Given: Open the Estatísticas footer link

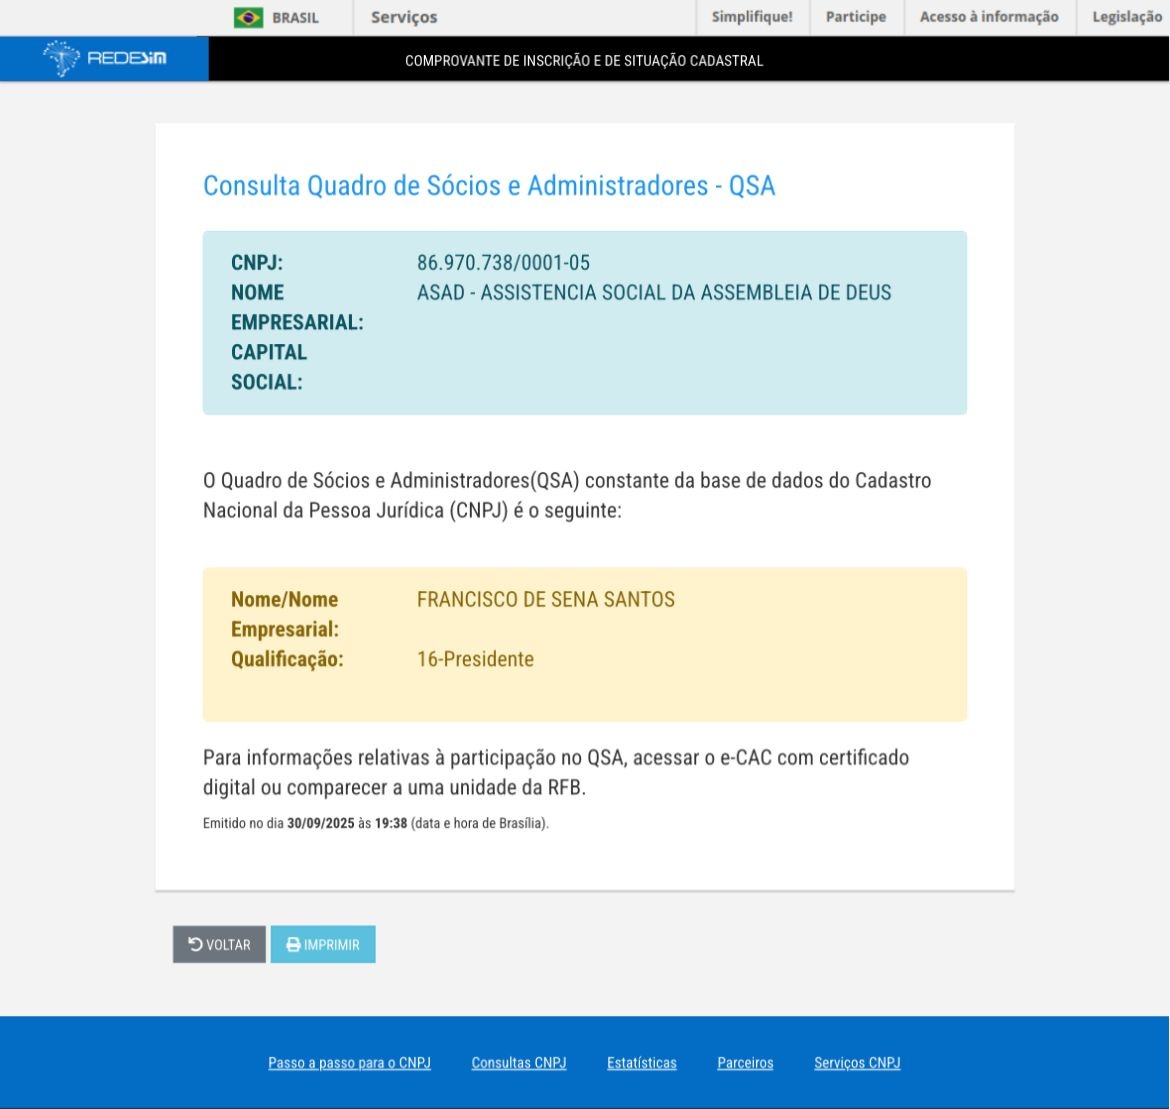Looking at the screenshot, I should tap(642, 1063).
